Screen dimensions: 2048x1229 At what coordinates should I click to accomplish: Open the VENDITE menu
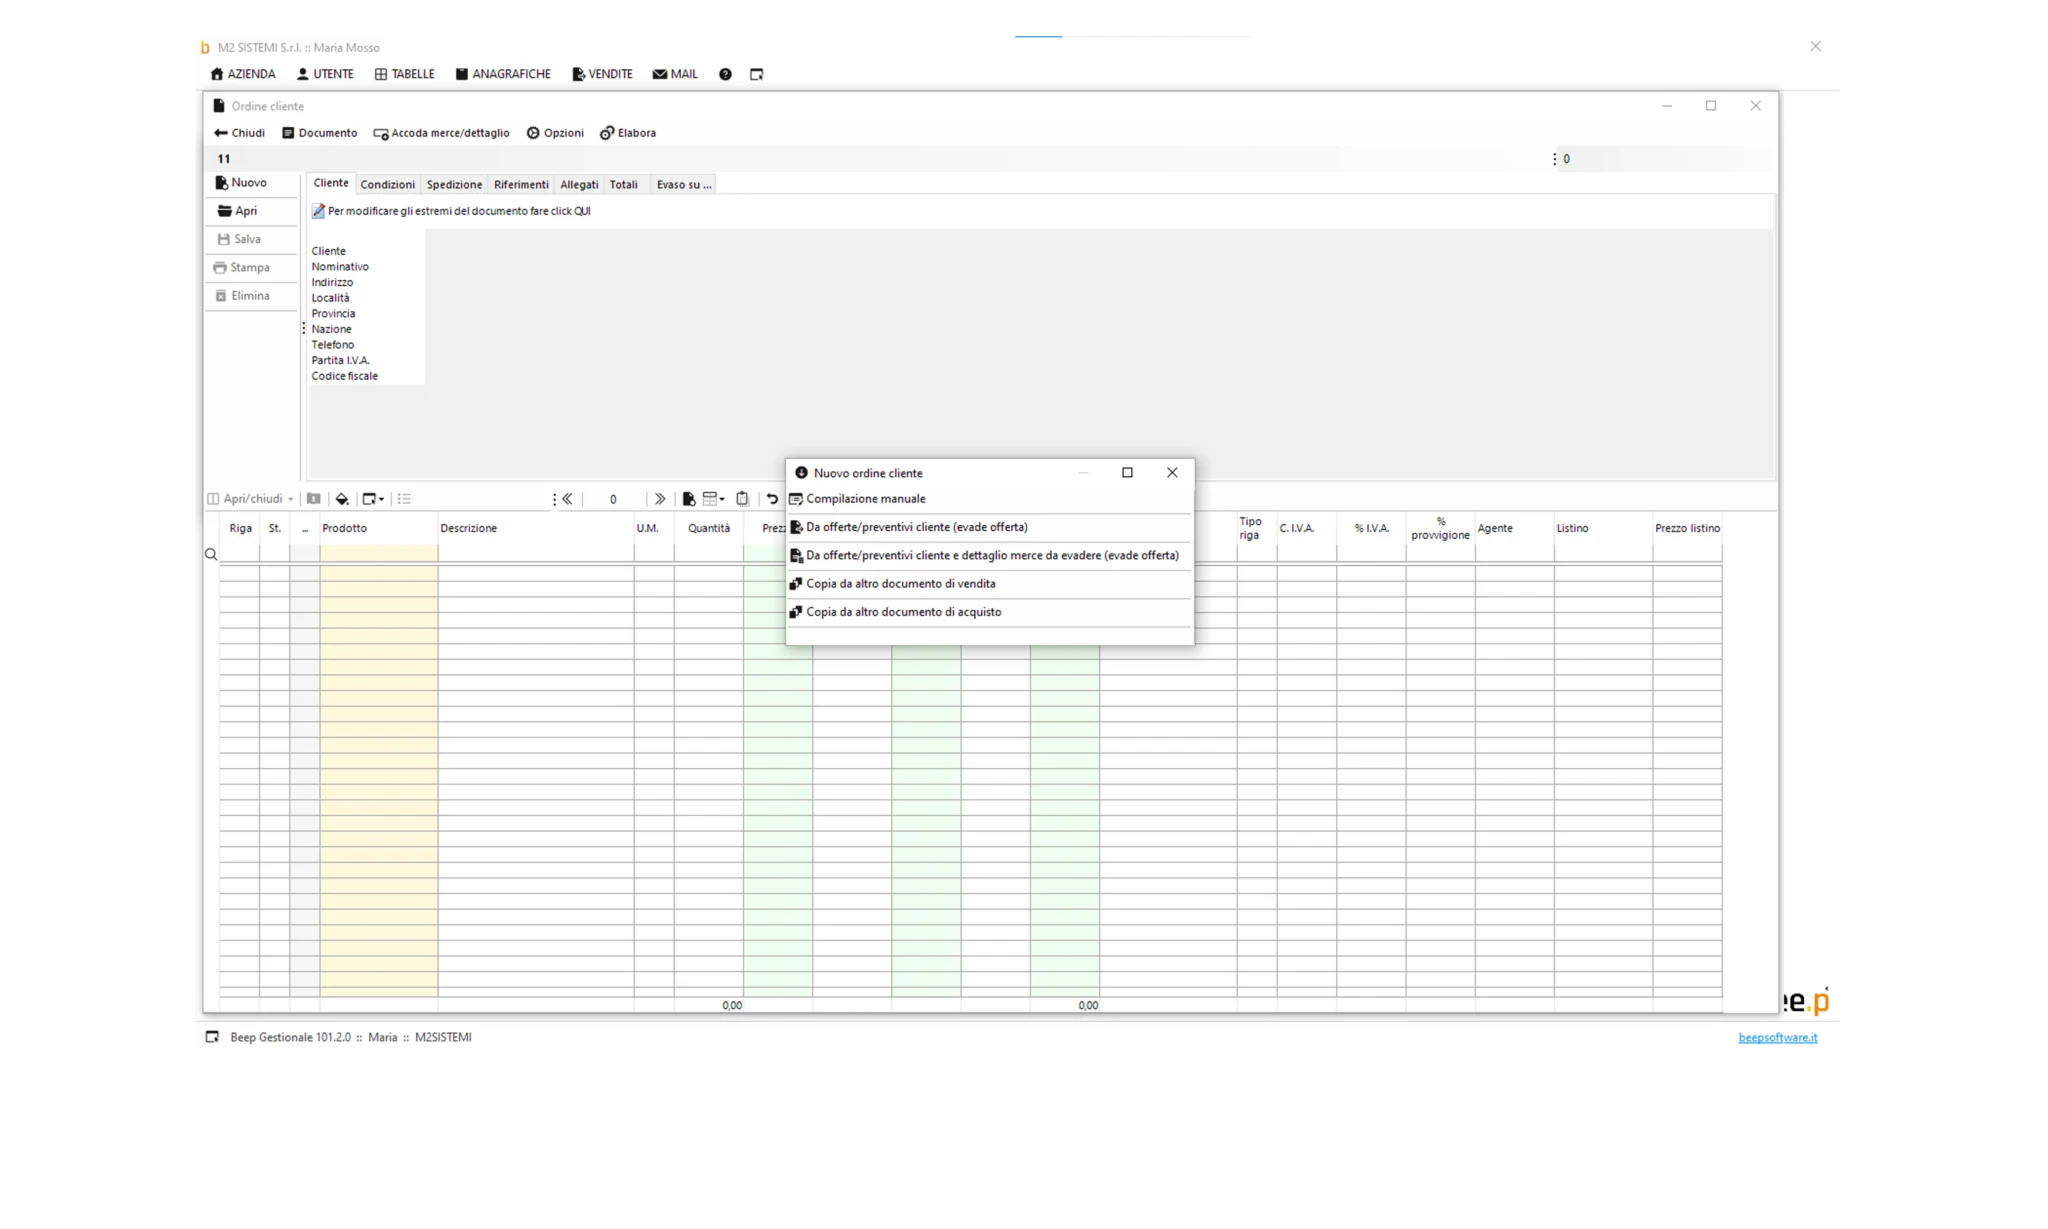tap(602, 74)
